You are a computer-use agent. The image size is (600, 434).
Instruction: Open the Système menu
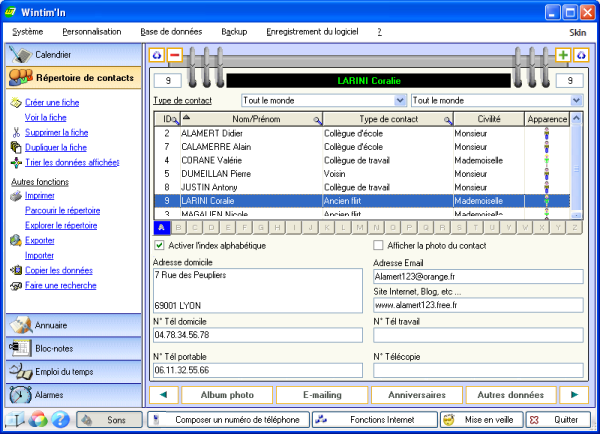[28, 32]
